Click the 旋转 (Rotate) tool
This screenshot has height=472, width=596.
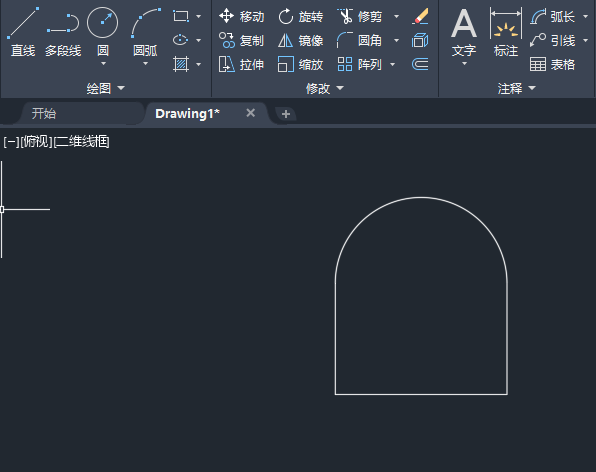300,16
